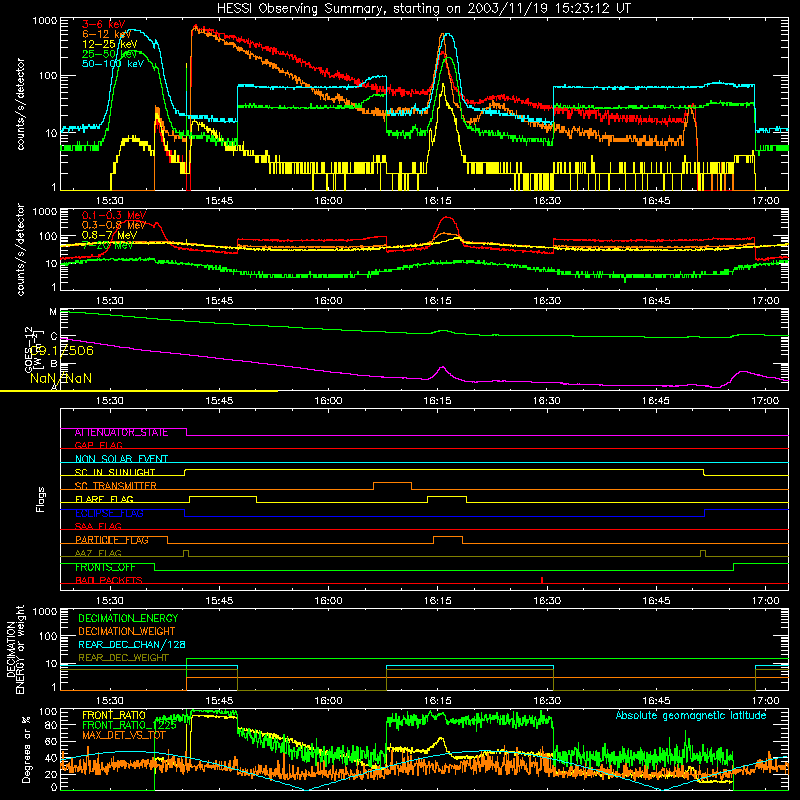800x800 pixels.
Task: Select the FRONTS_OFF flag label
Action: click(105, 567)
